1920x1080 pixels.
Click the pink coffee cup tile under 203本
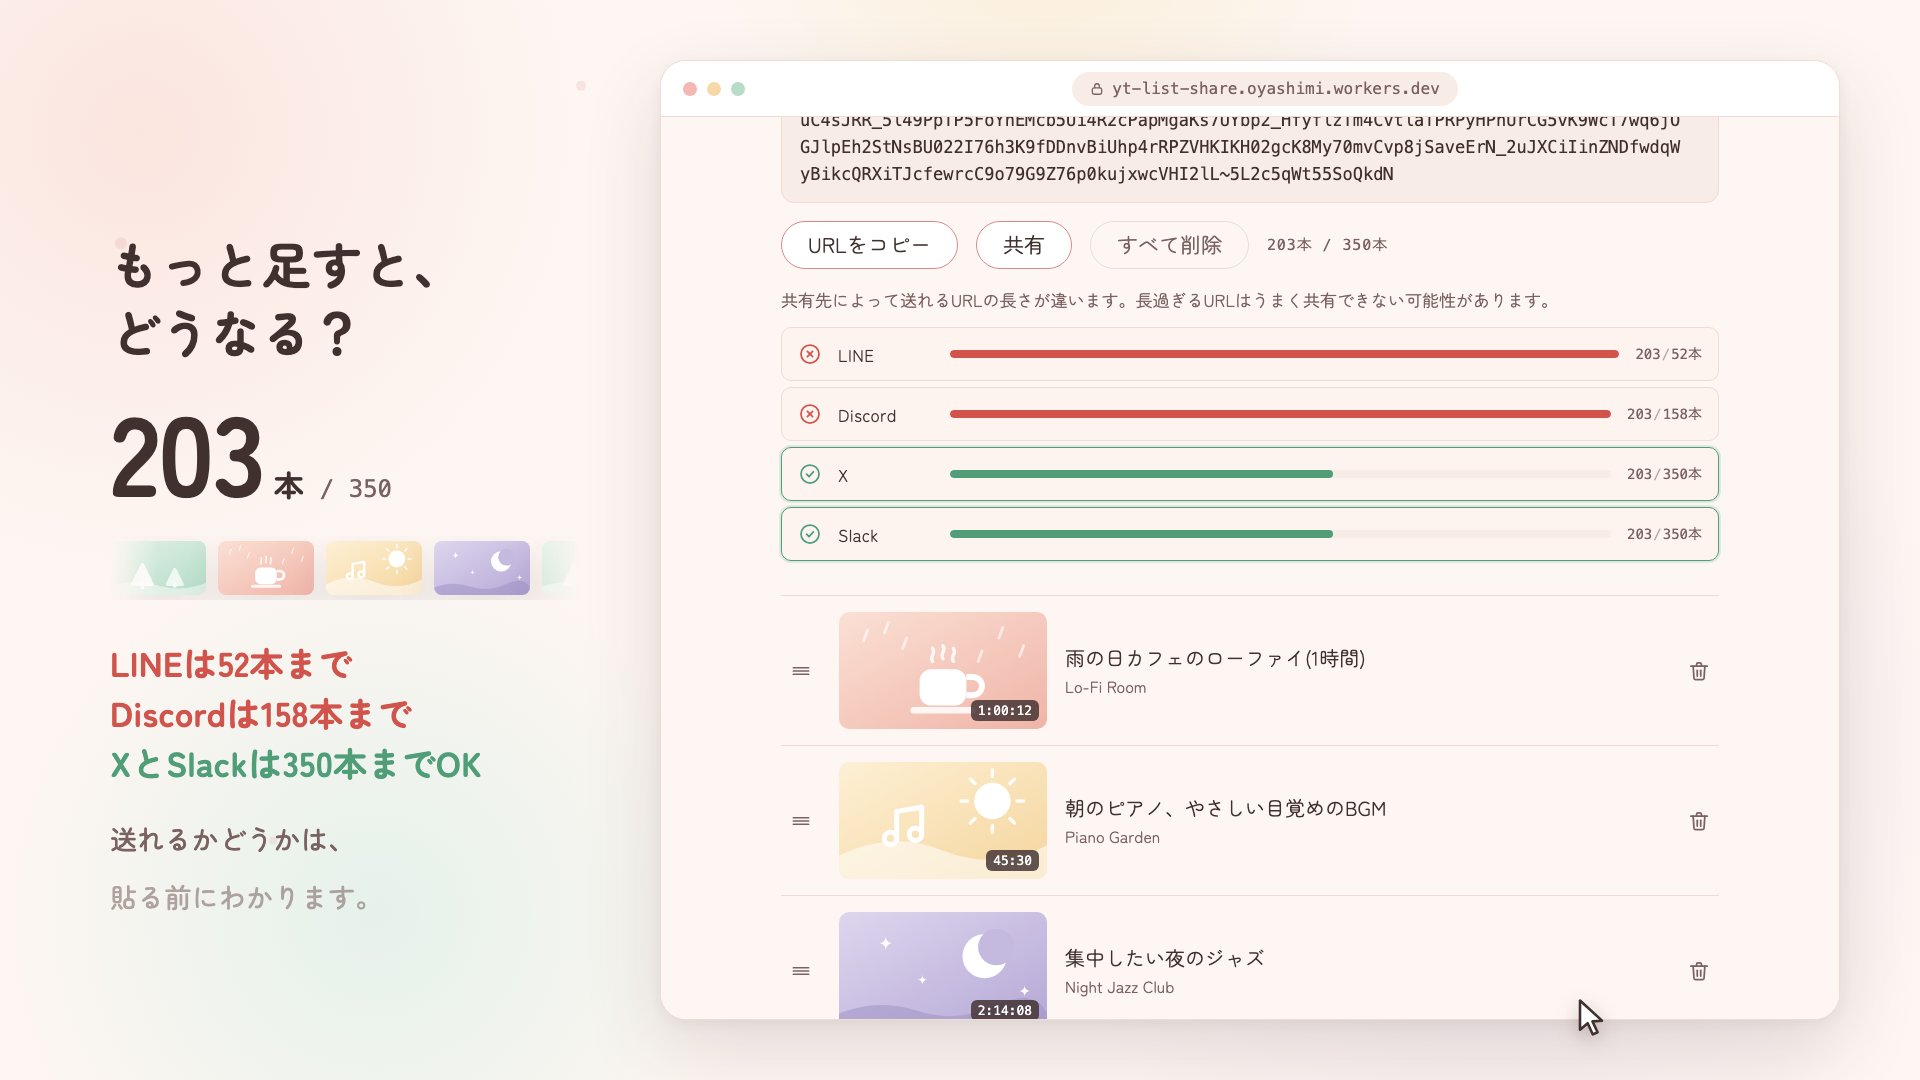266,568
